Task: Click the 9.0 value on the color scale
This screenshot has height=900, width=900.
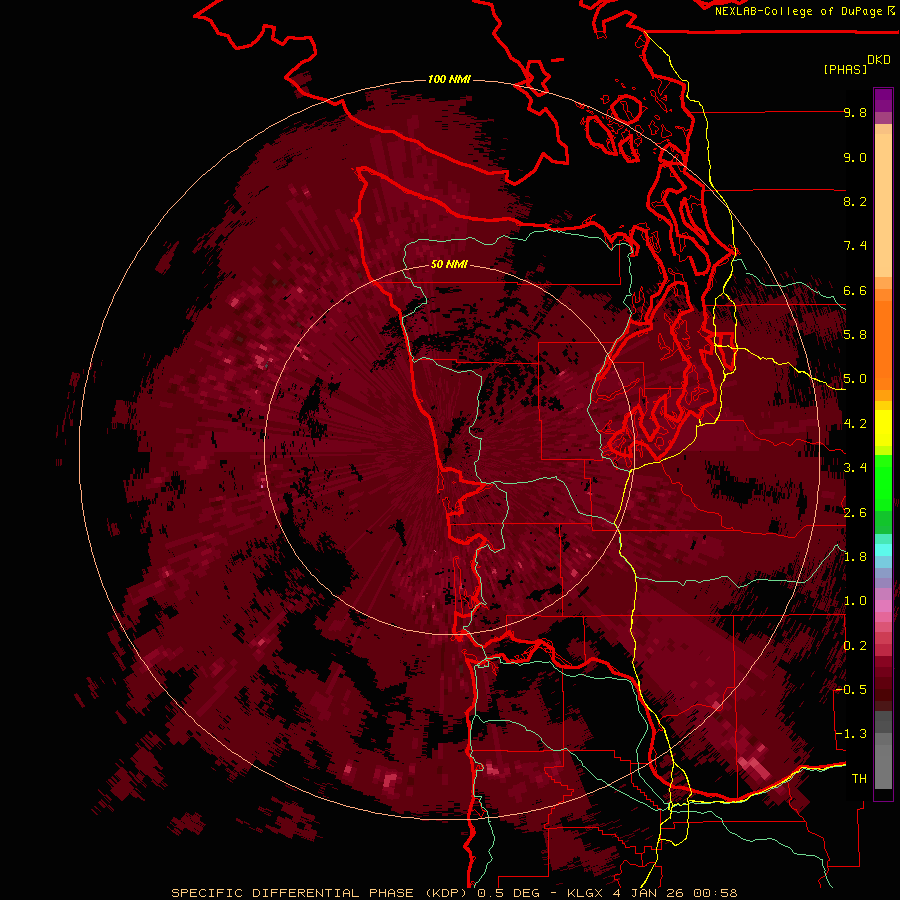Action: coord(855,157)
